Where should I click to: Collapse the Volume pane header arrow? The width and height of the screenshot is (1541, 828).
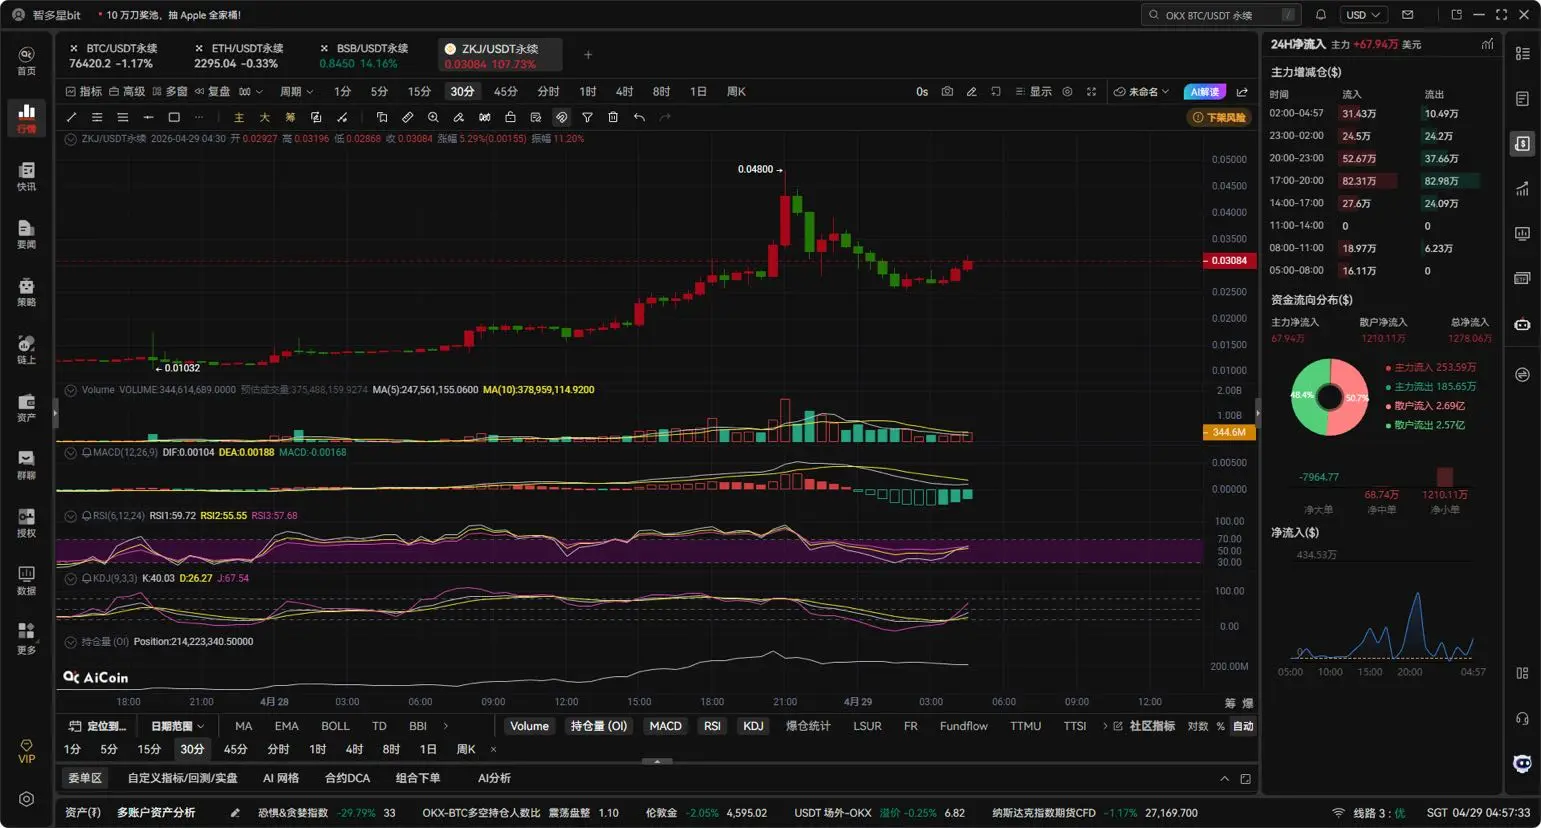[x=71, y=390]
